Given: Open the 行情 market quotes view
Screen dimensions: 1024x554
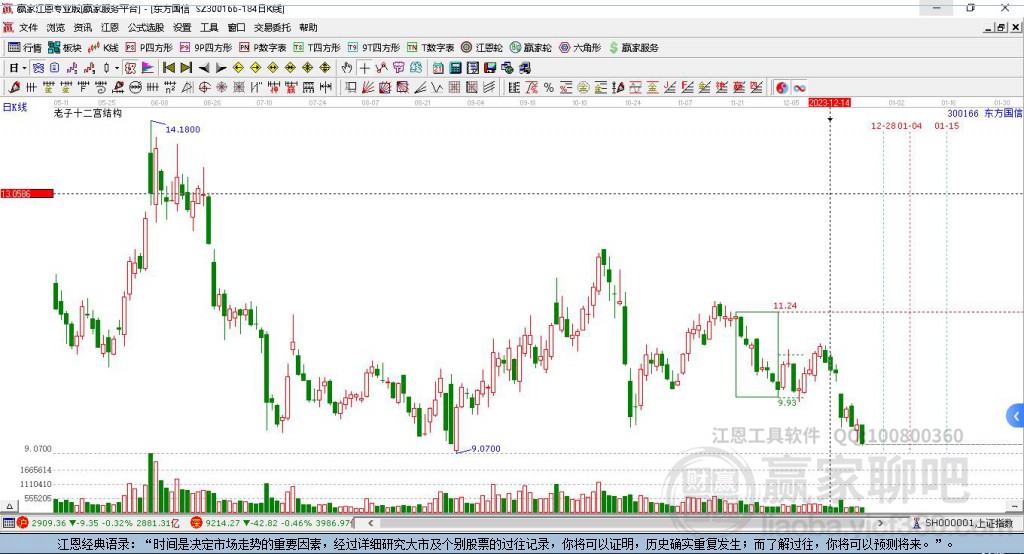Looking at the screenshot, I should (25, 47).
